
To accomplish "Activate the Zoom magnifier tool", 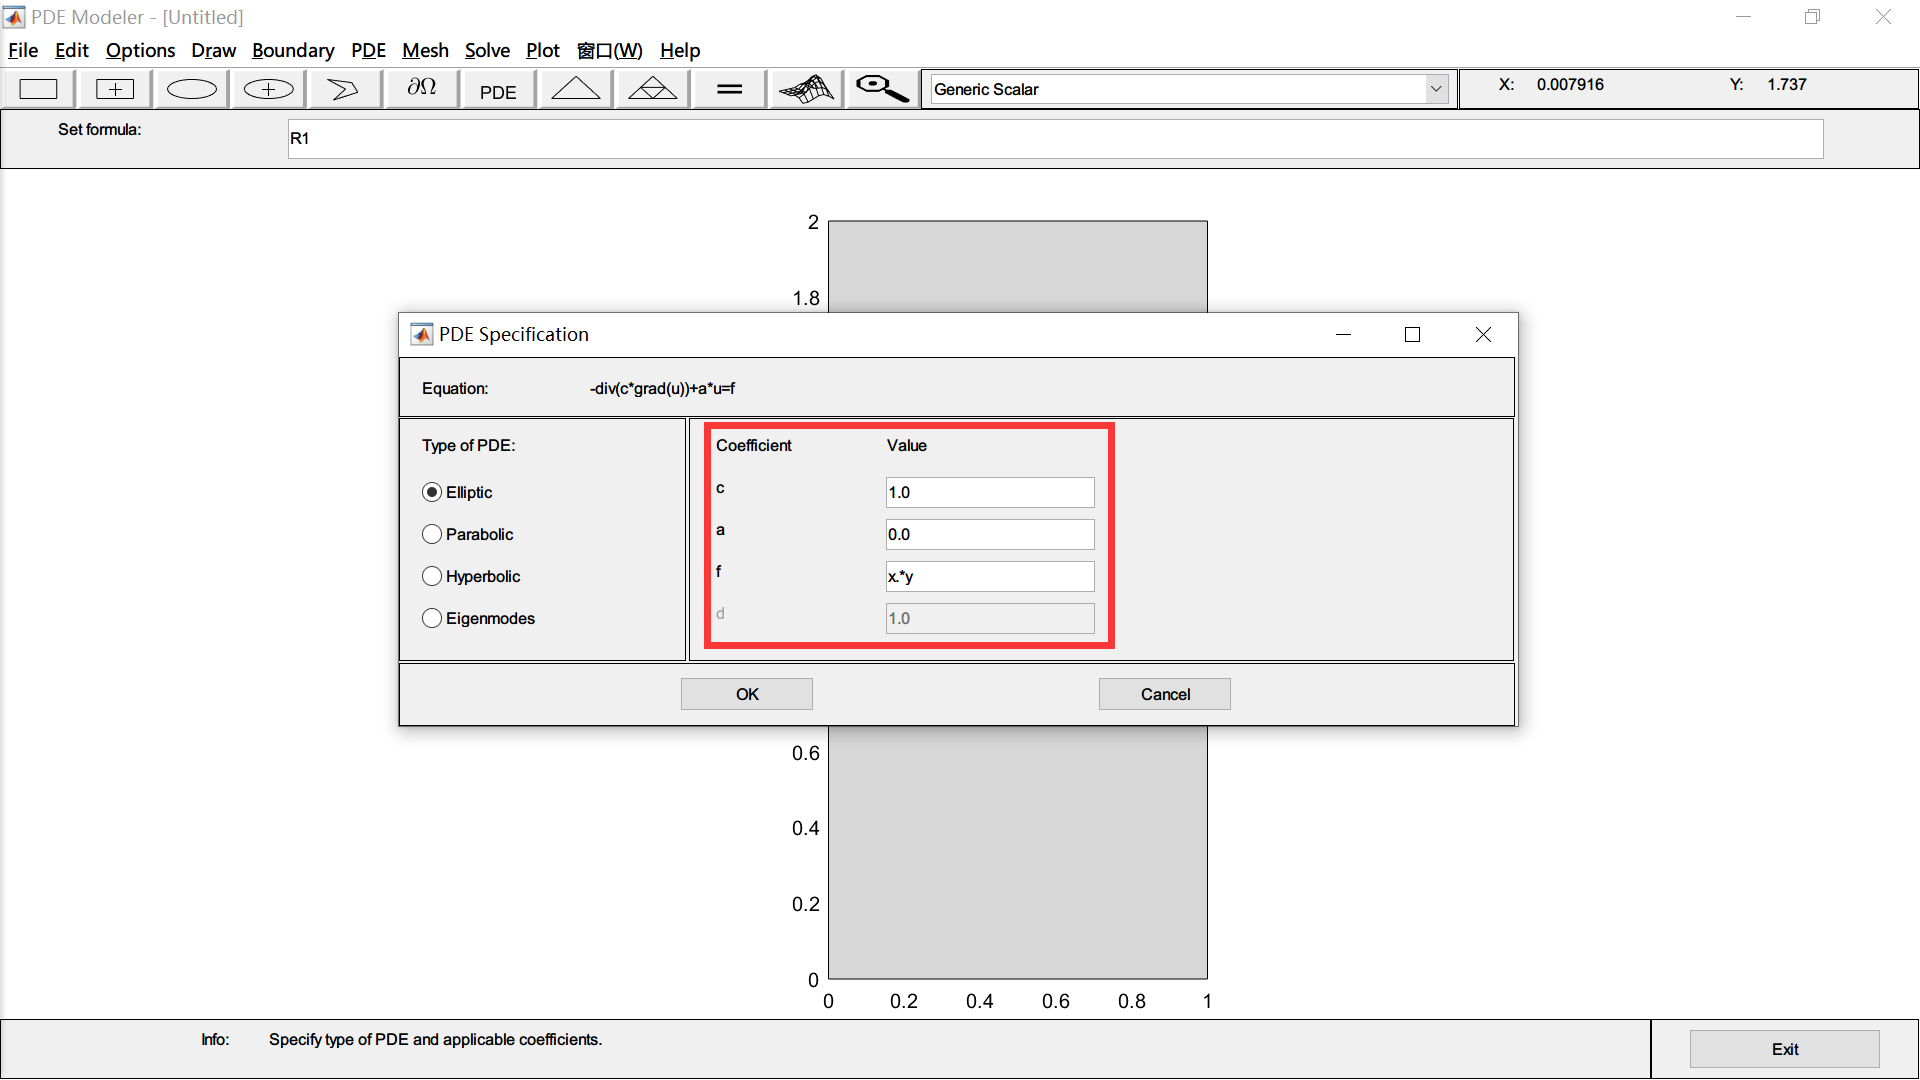I will pos(880,88).
